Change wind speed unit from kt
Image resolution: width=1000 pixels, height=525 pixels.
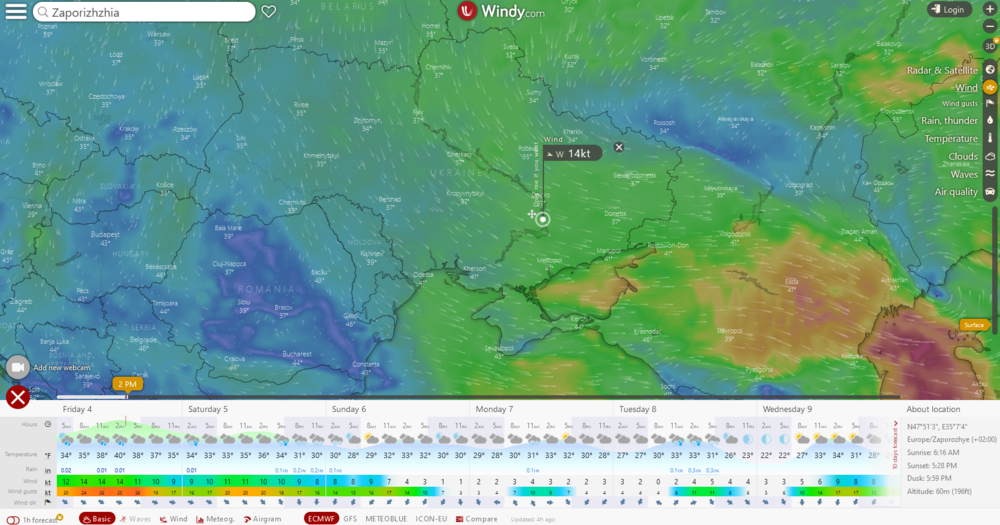pos(48,481)
